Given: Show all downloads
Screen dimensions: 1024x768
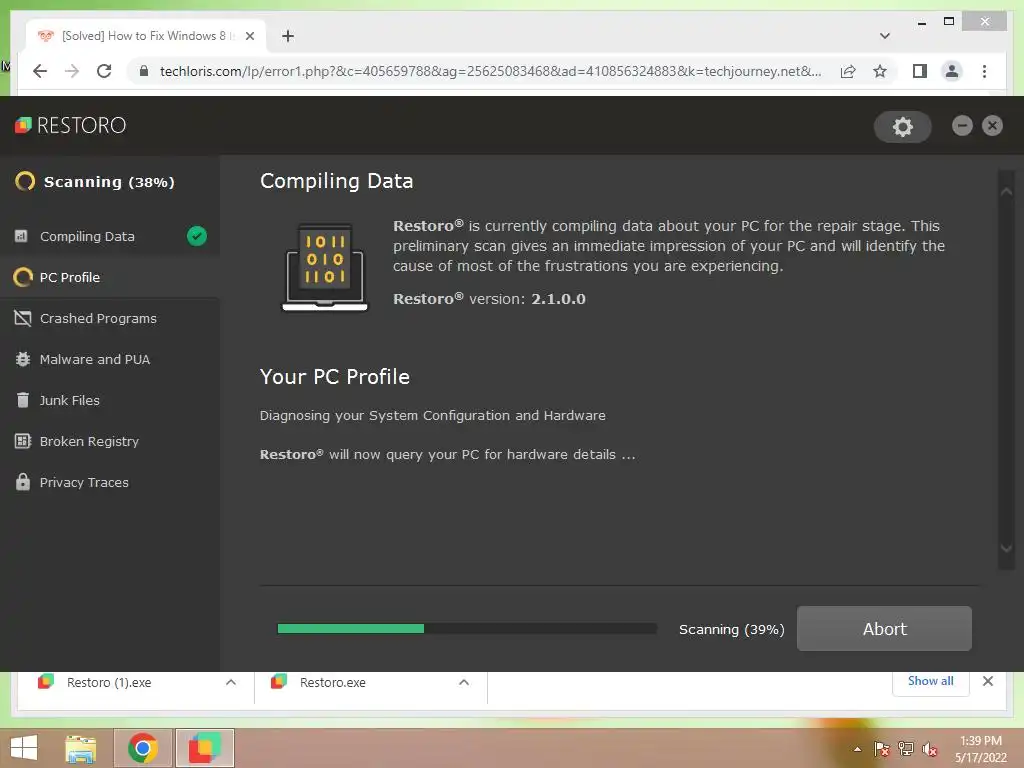Looking at the screenshot, I should [931, 681].
